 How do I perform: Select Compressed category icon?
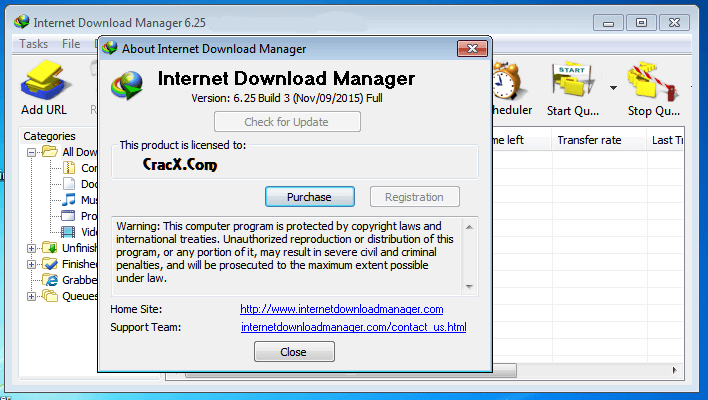point(69,168)
